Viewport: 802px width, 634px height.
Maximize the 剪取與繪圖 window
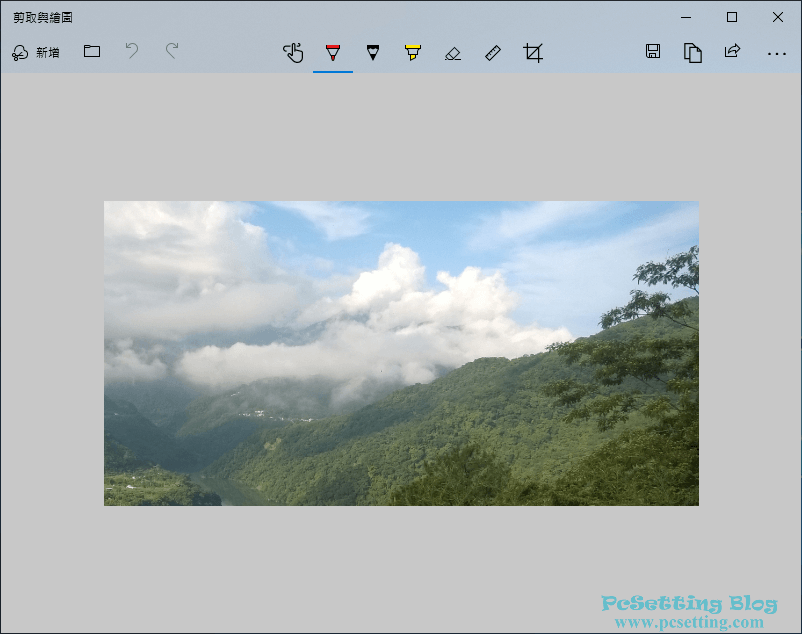[x=732, y=17]
